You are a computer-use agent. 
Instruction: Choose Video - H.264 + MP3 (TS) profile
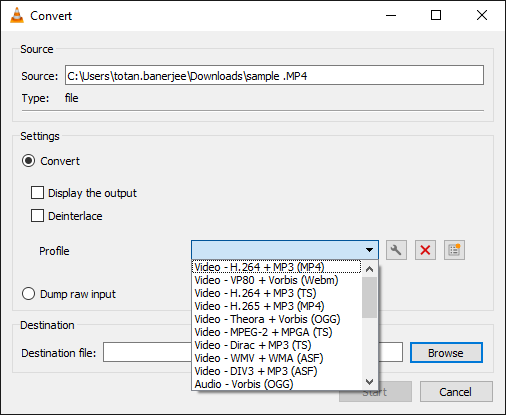pos(276,293)
